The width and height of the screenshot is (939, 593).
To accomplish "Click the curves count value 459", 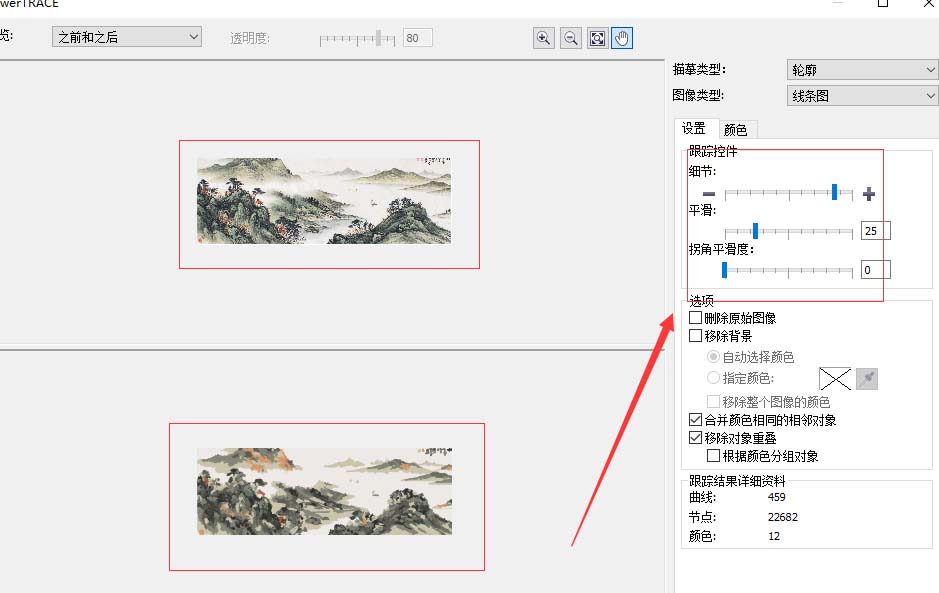I will [777, 497].
